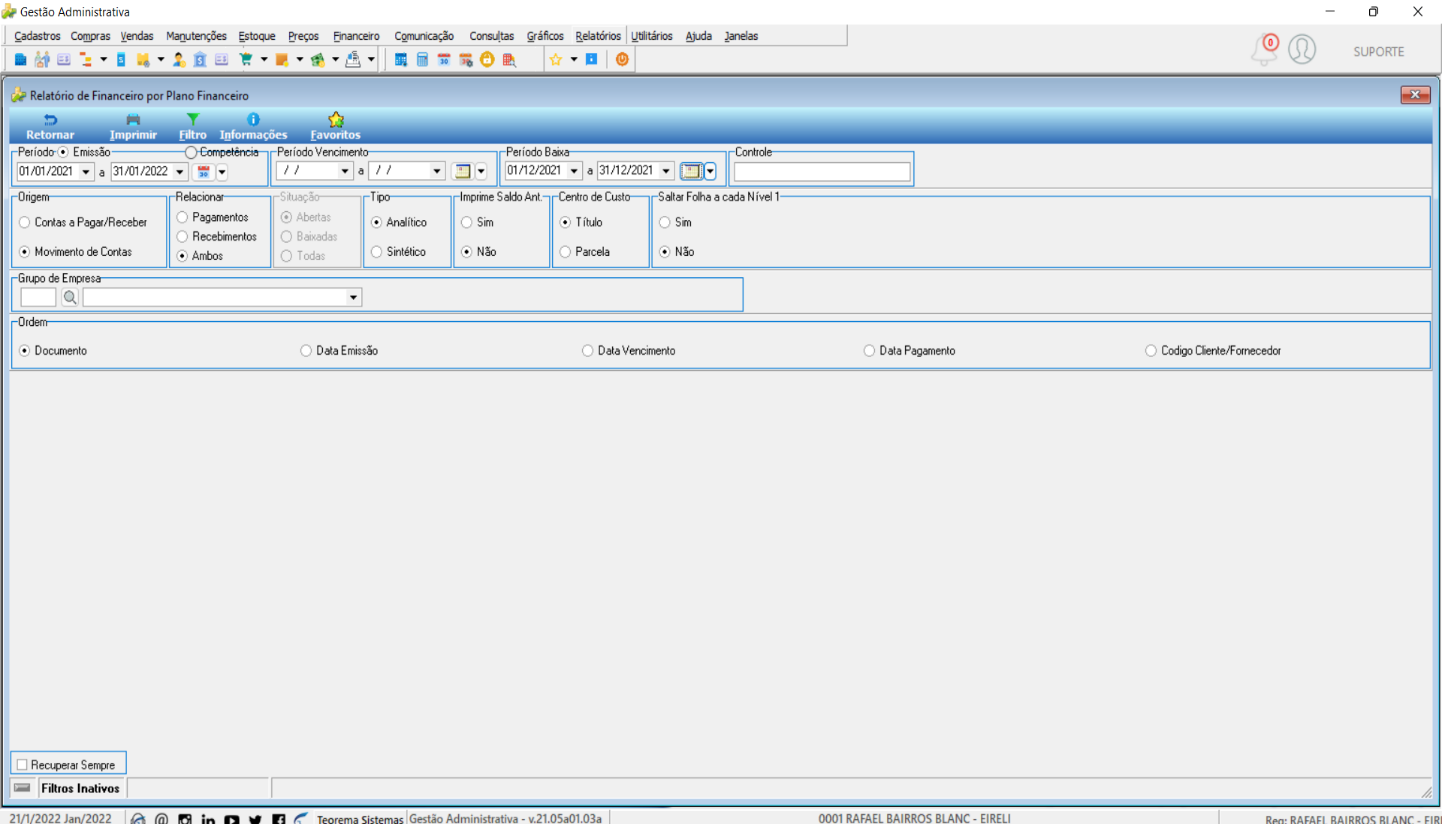Click the bank building toolbar icon

click(x=200, y=60)
